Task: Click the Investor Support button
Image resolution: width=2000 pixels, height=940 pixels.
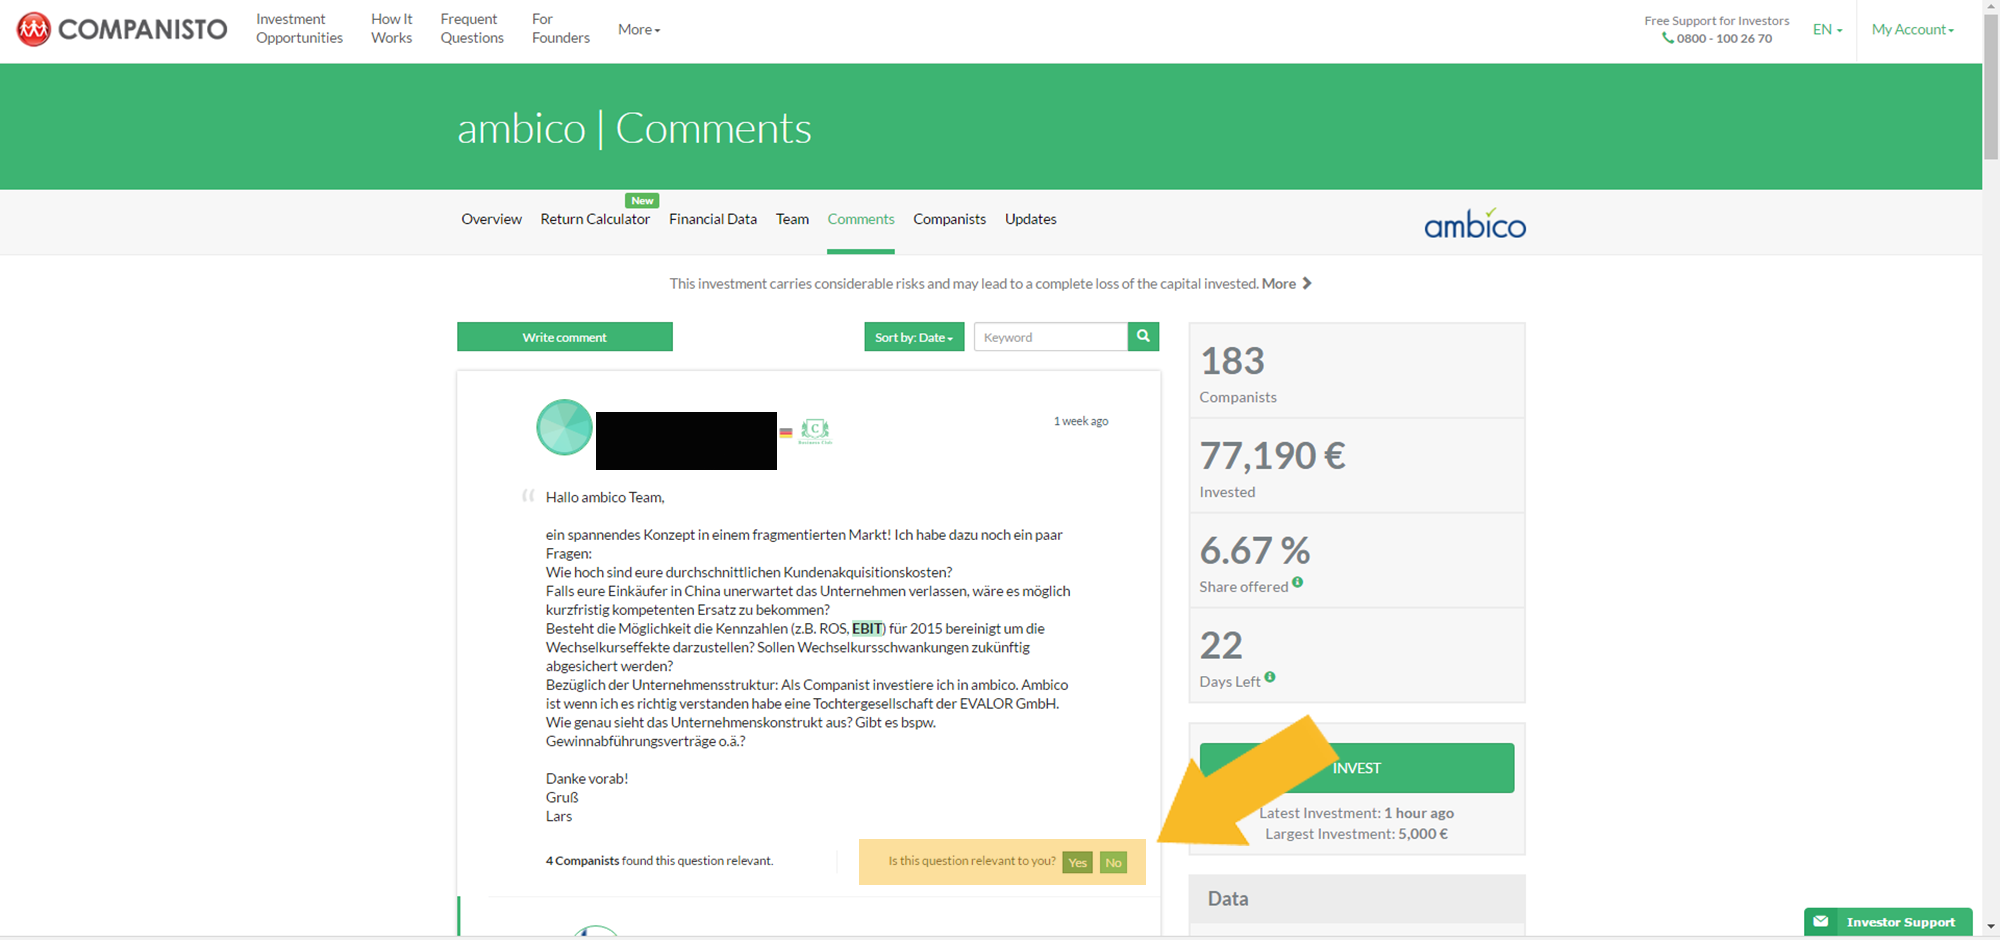Action: point(1888,922)
